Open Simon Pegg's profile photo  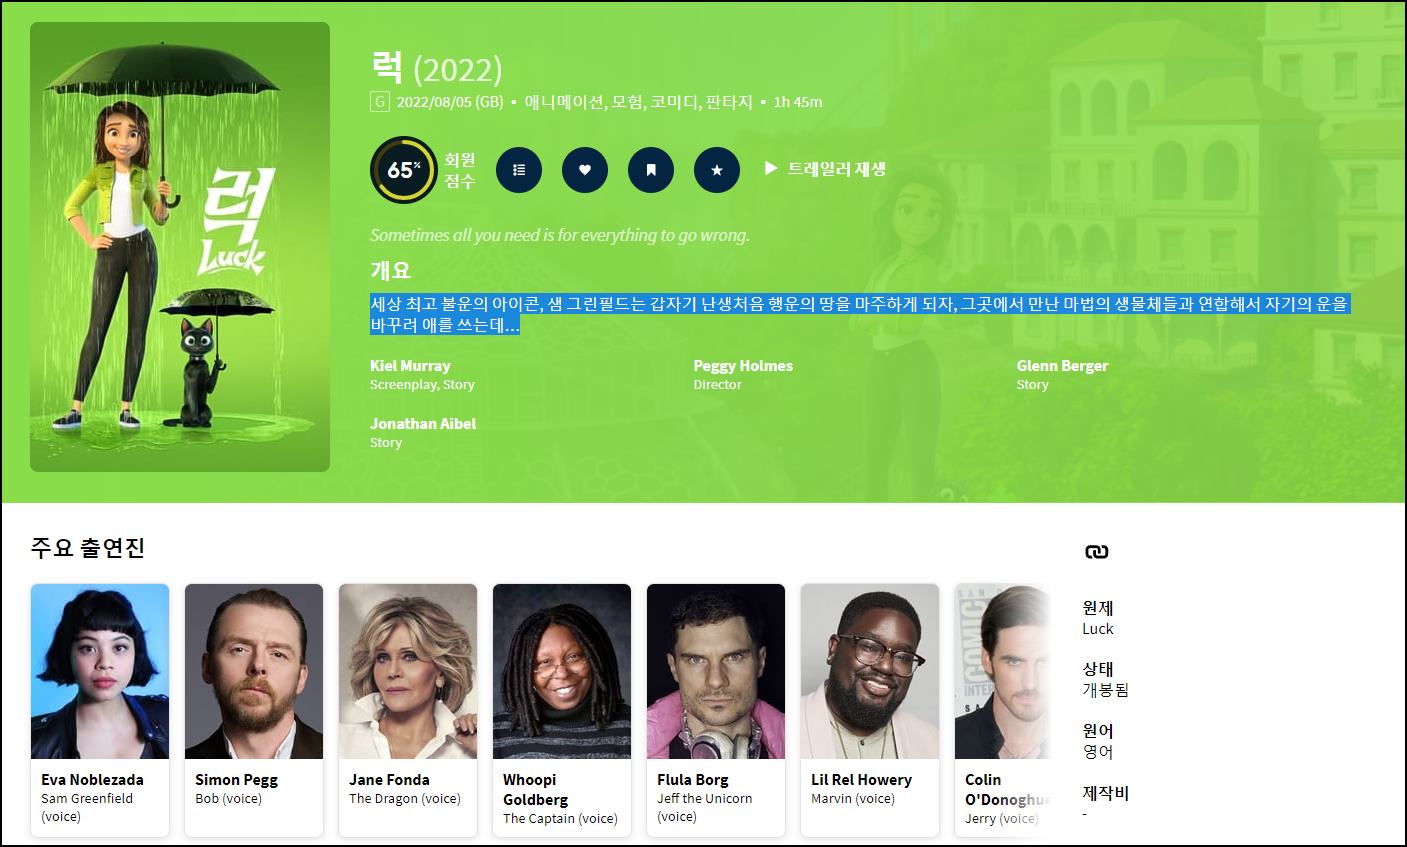click(x=254, y=671)
